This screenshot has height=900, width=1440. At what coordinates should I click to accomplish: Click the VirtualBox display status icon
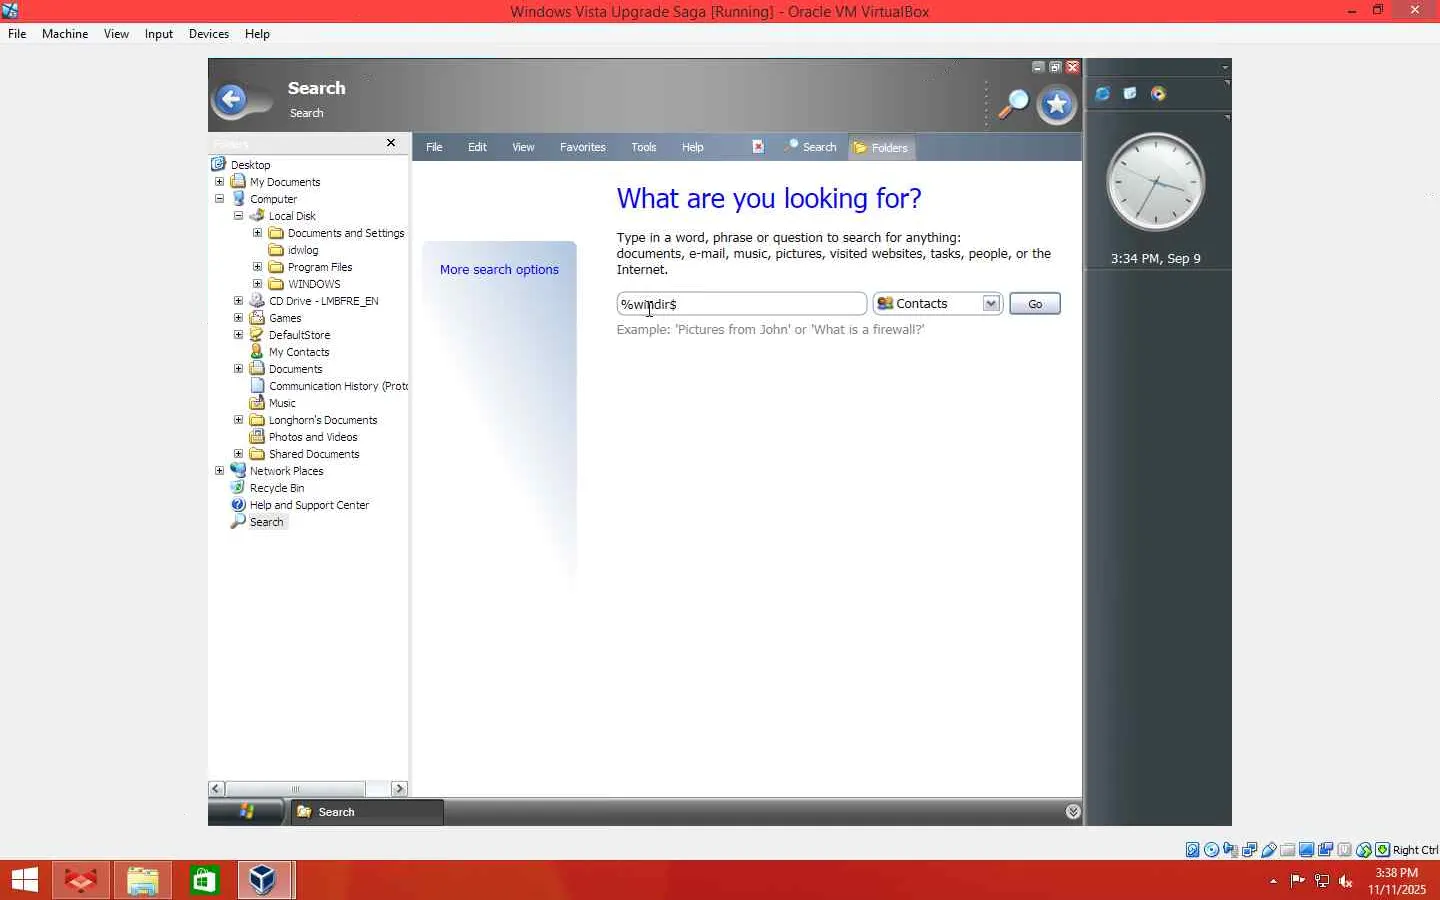tap(1306, 850)
